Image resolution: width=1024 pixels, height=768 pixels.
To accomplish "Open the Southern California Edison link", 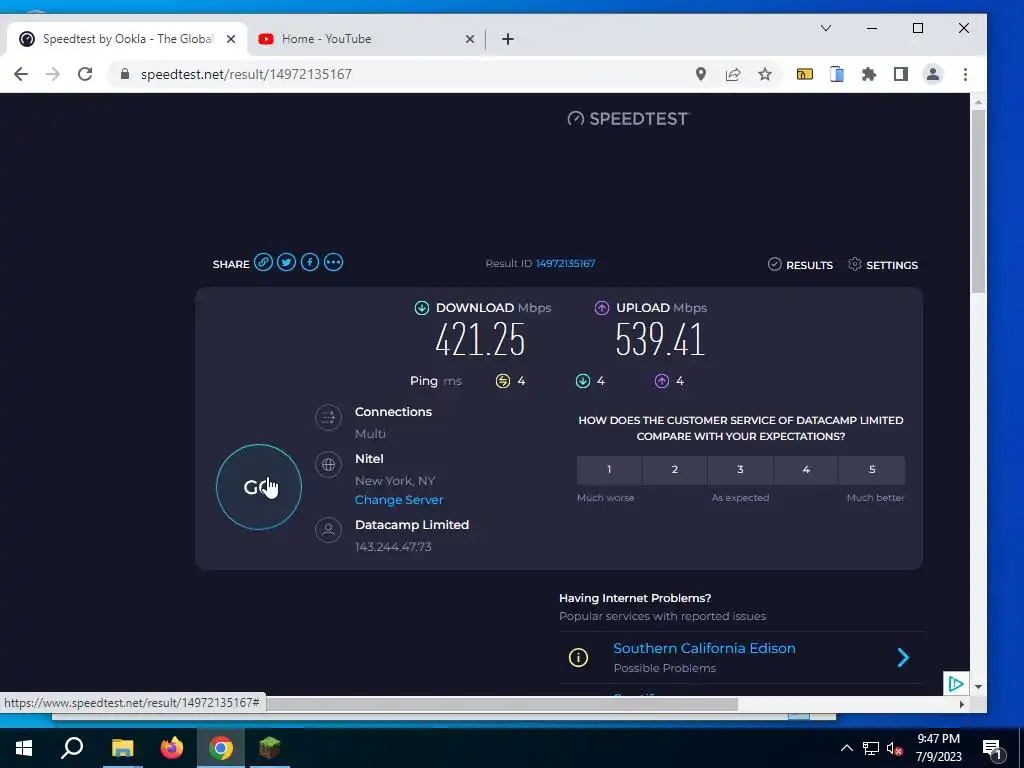I will click(x=704, y=648).
